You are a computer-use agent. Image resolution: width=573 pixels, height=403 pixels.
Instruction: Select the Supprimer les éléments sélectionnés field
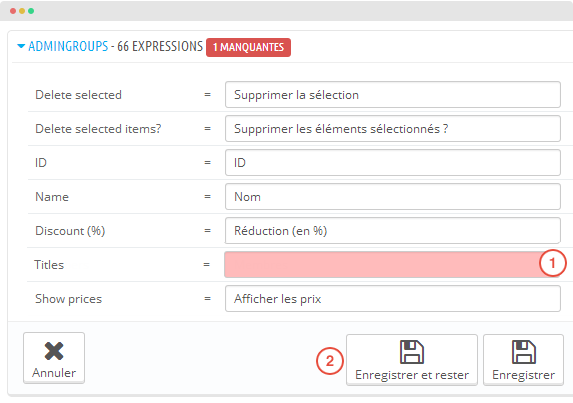coord(393,129)
